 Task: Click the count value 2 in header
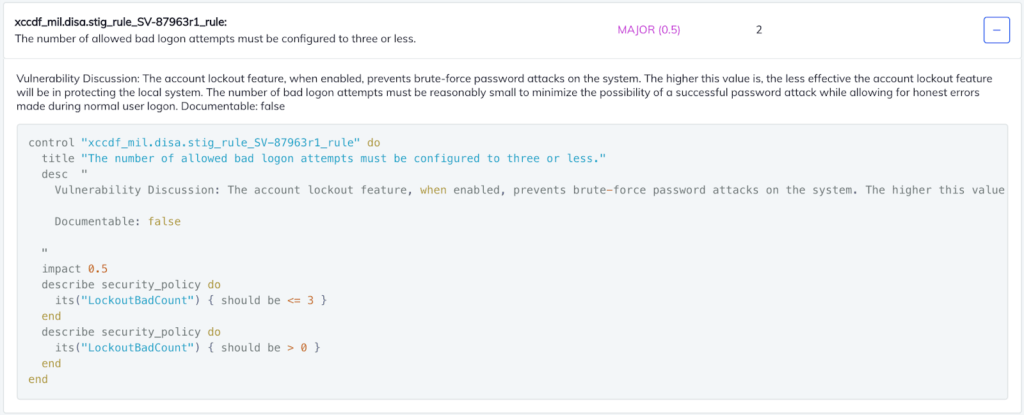pyautogui.click(x=759, y=30)
